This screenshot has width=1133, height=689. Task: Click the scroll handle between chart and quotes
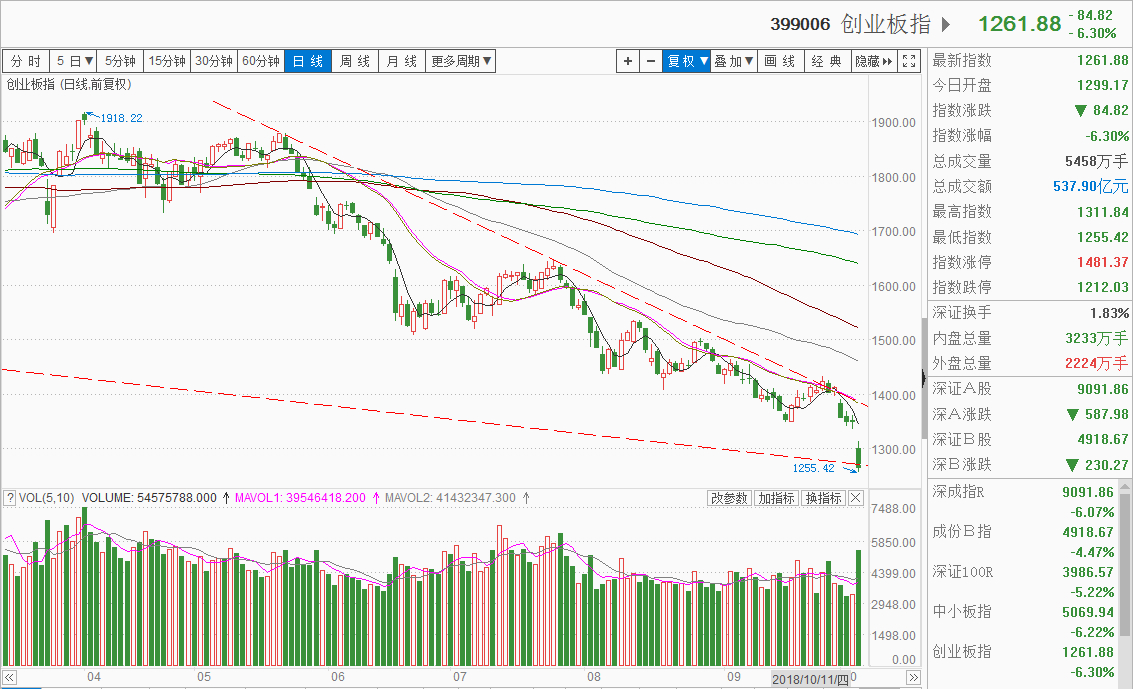[923, 376]
